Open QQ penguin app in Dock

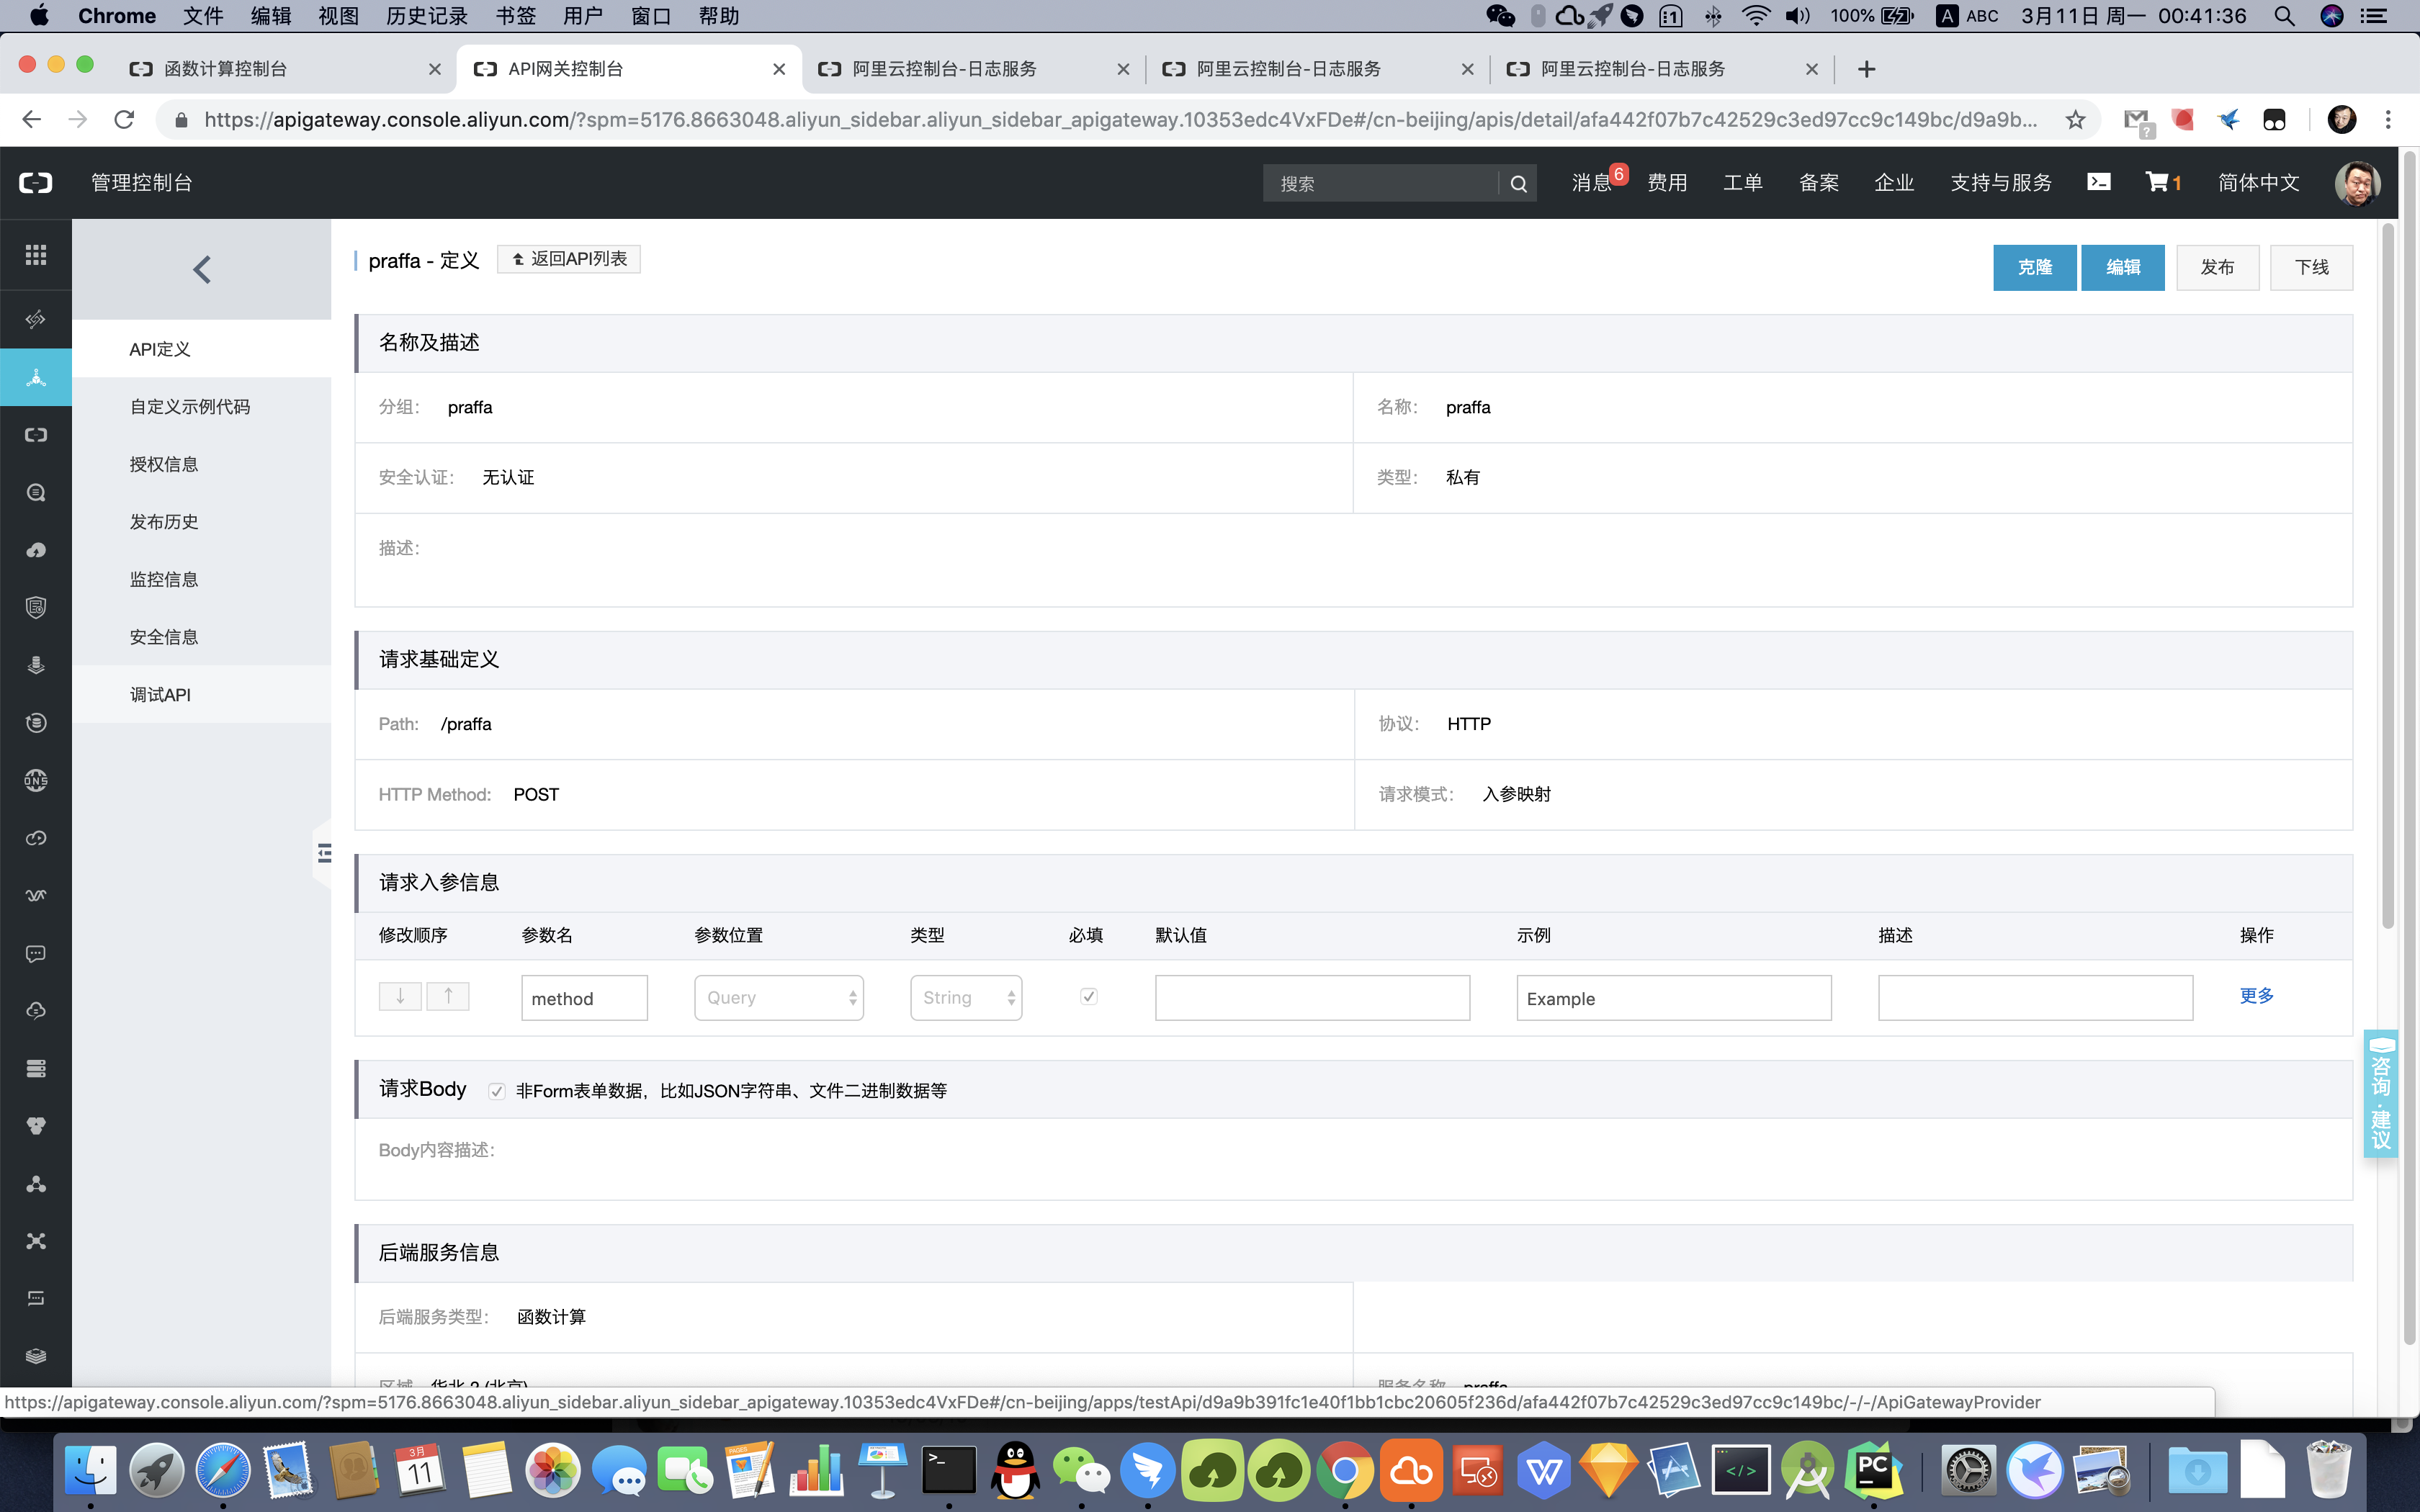(1015, 1470)
